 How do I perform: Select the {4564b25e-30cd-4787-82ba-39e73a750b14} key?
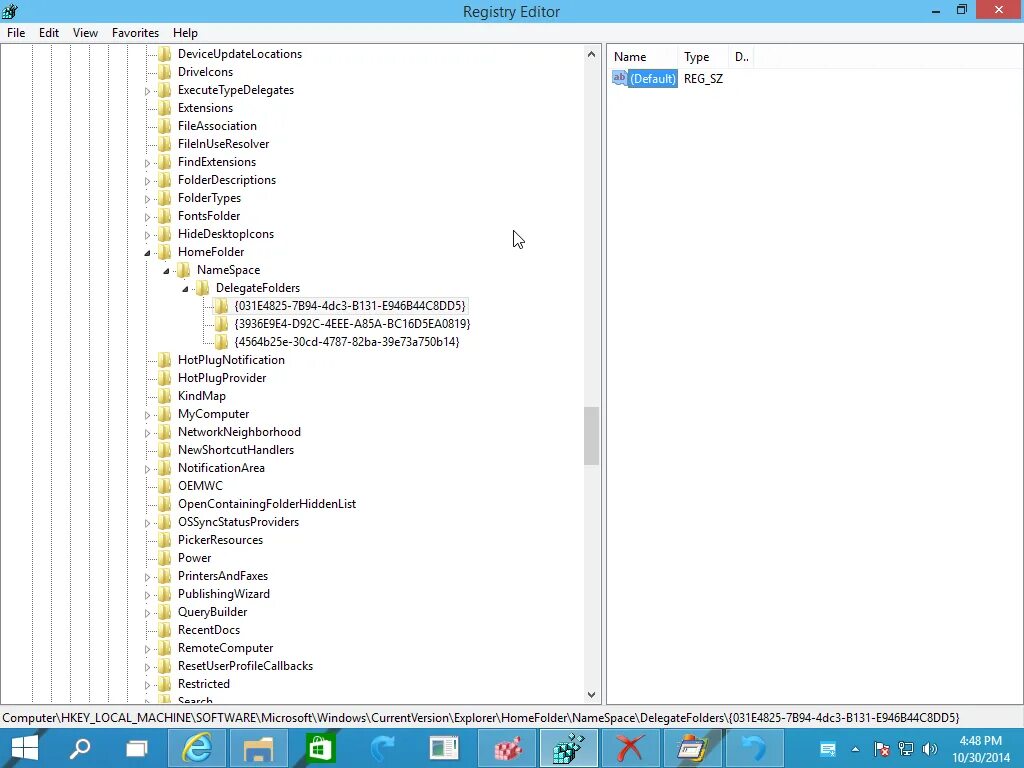(347, 342)
